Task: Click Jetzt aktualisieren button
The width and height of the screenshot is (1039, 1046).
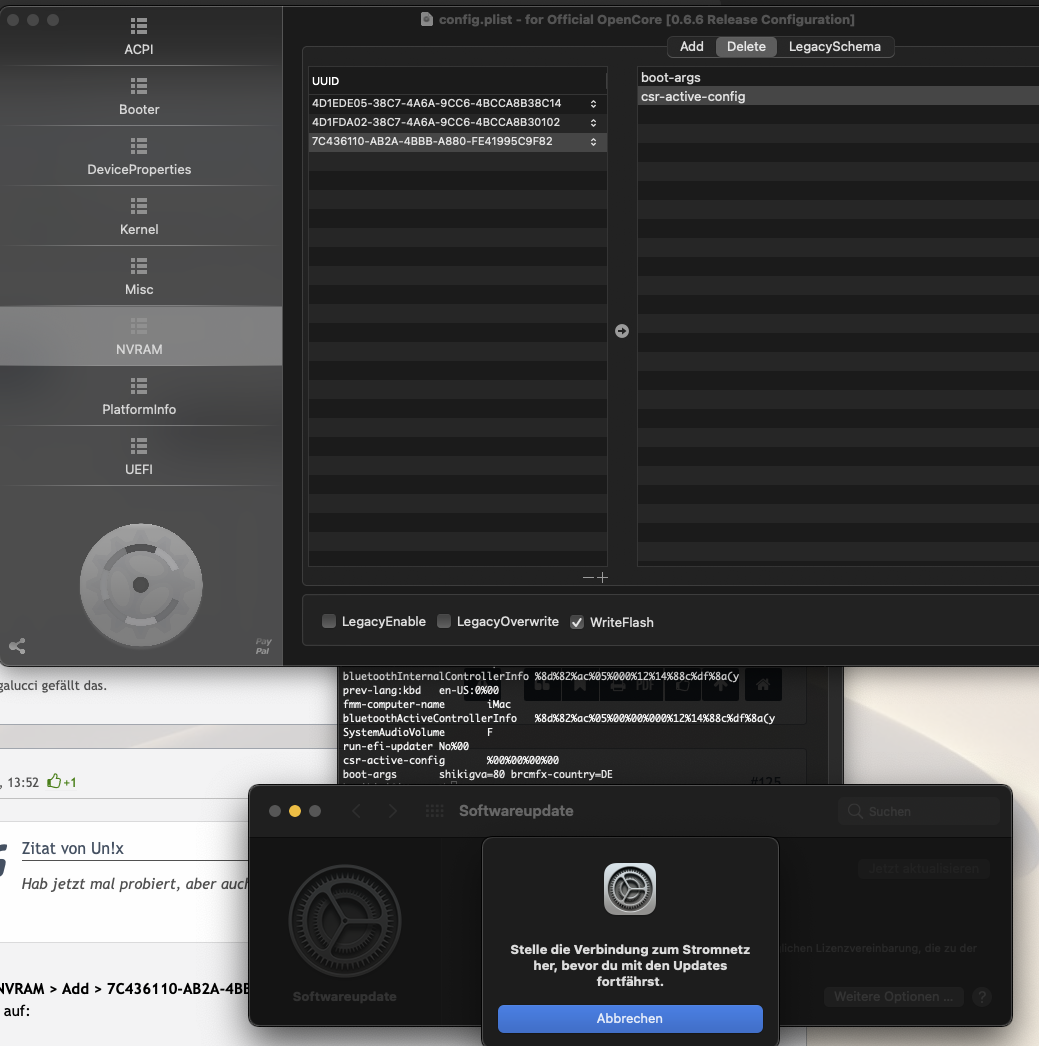Action: [924, 869]
